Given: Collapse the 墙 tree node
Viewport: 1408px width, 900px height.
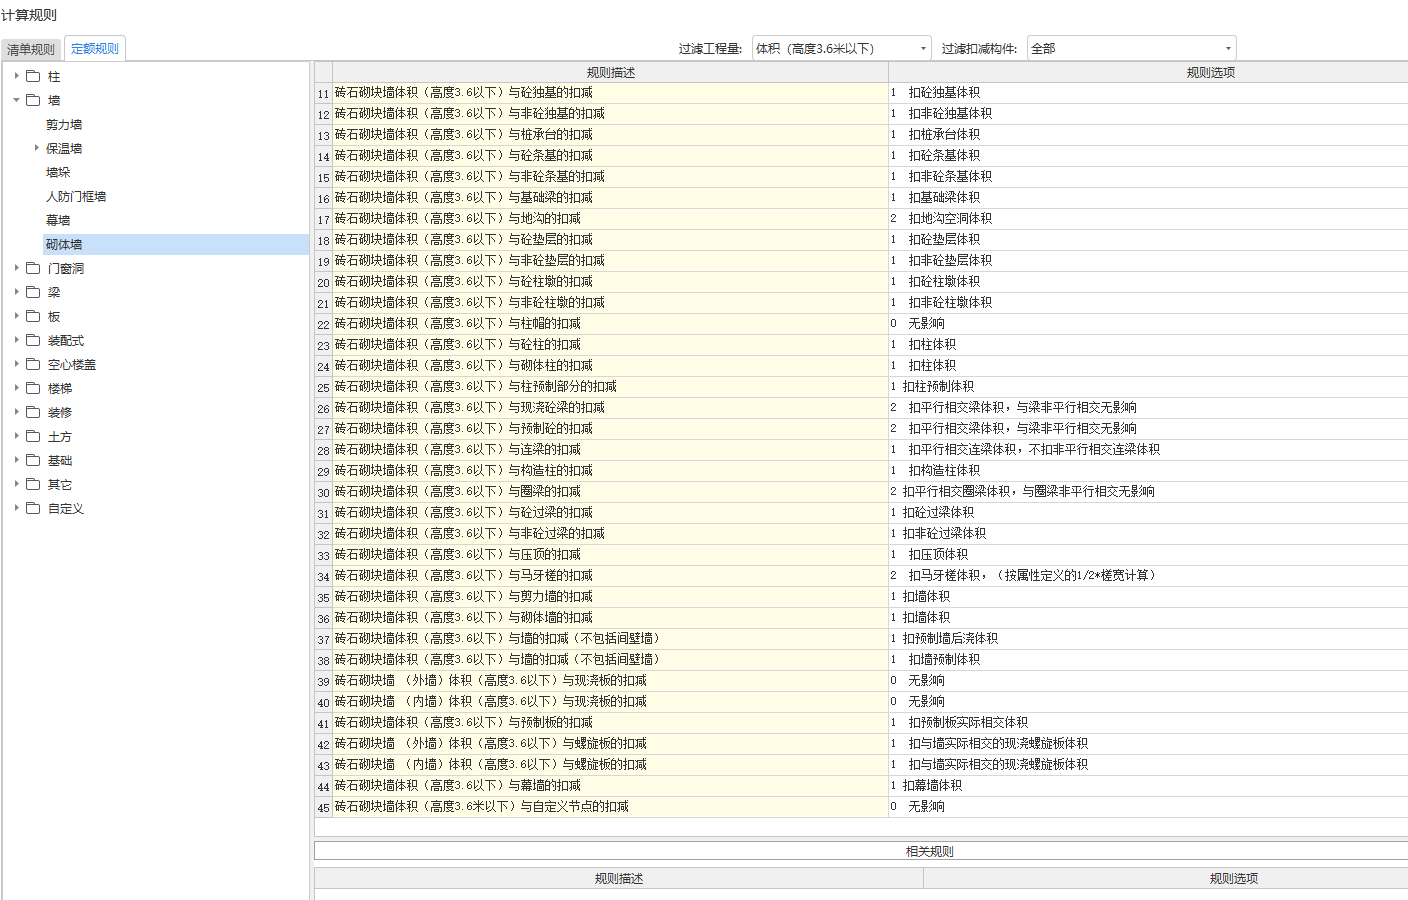Looking at the screenshot, I should (x=17, y=100).
